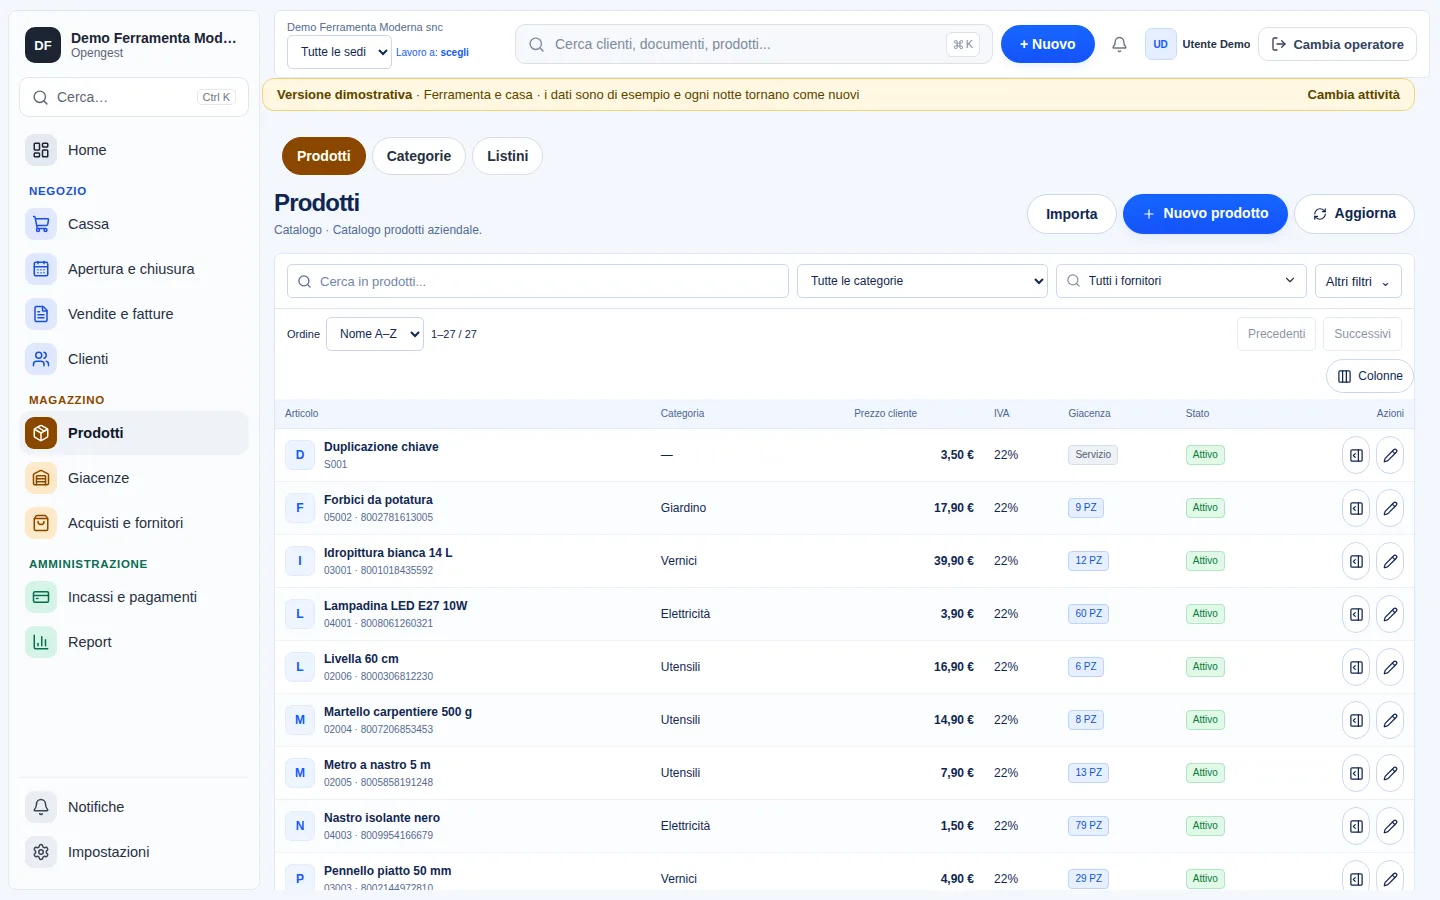Open details panel icon for Lampadina LED E27 10W
The image size is (1440, 900).
coord(1356,614)
